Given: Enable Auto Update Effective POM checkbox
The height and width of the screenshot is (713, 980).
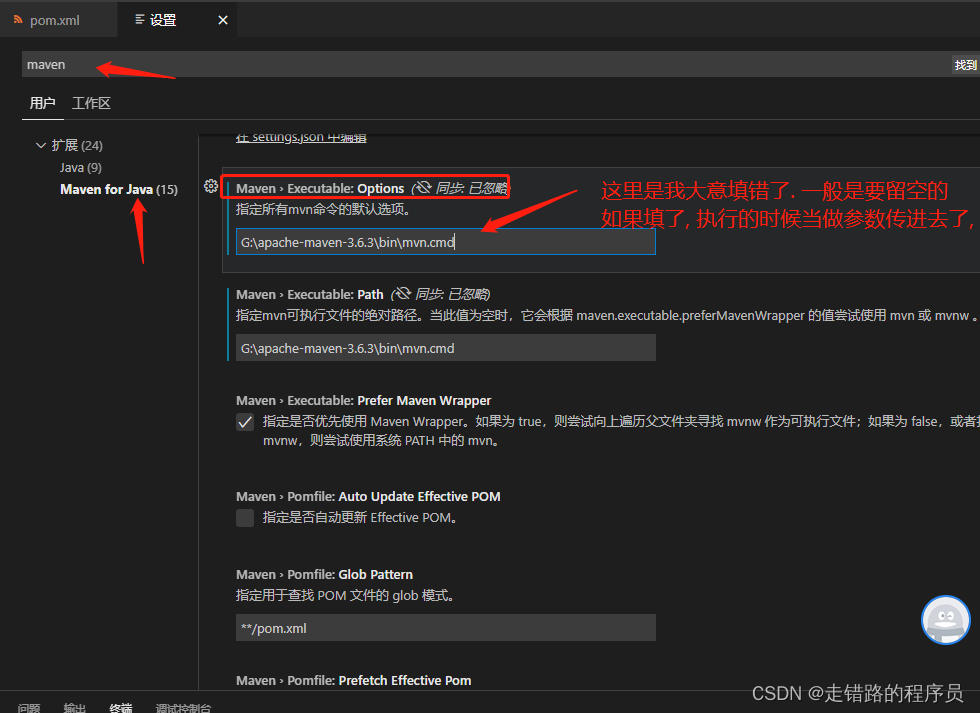Looking at the screenshot, I should [x=245, y=518].
